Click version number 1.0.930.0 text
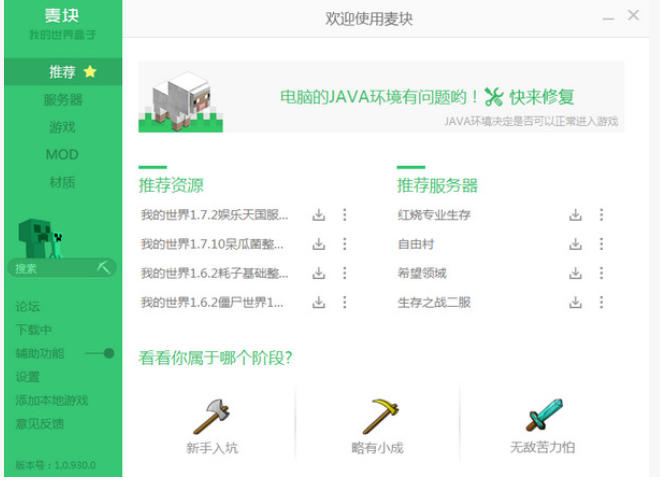 pyautogui.click(x=75, y=465)
